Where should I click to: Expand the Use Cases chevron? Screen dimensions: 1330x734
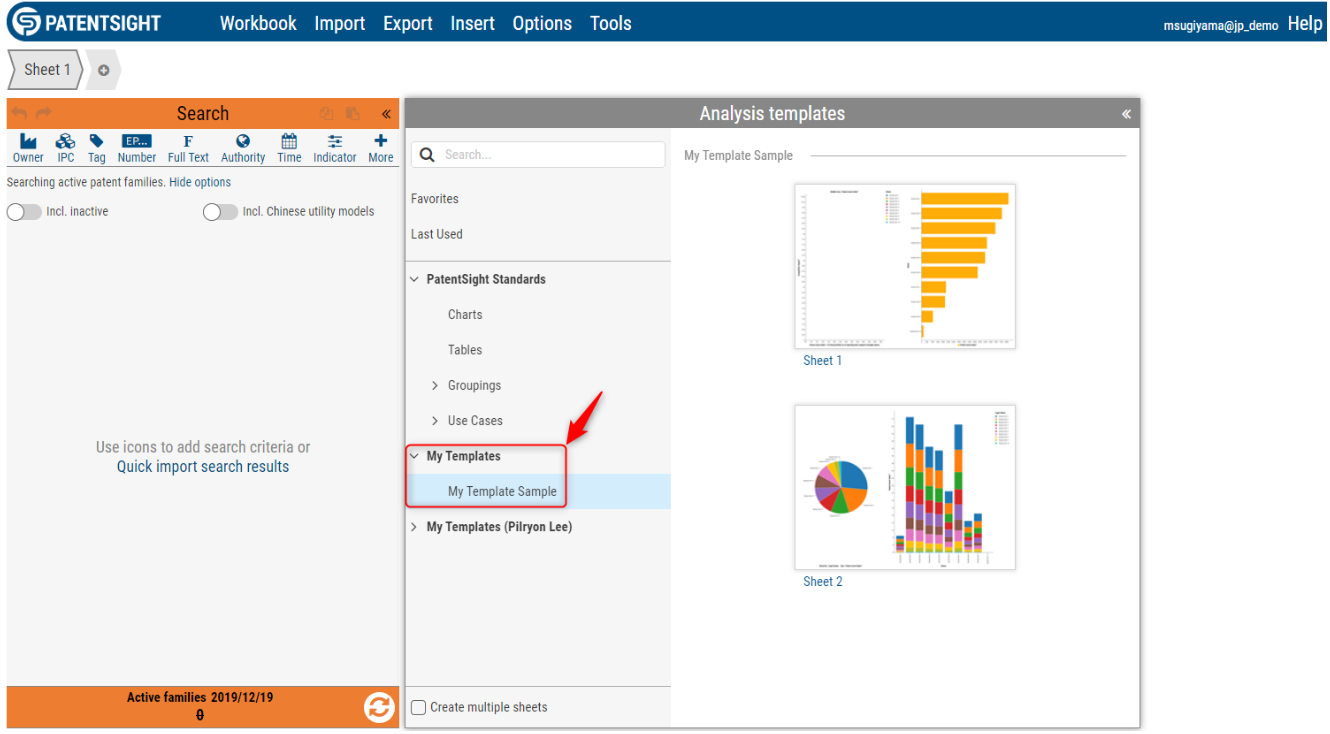click(x=435, y=421)
